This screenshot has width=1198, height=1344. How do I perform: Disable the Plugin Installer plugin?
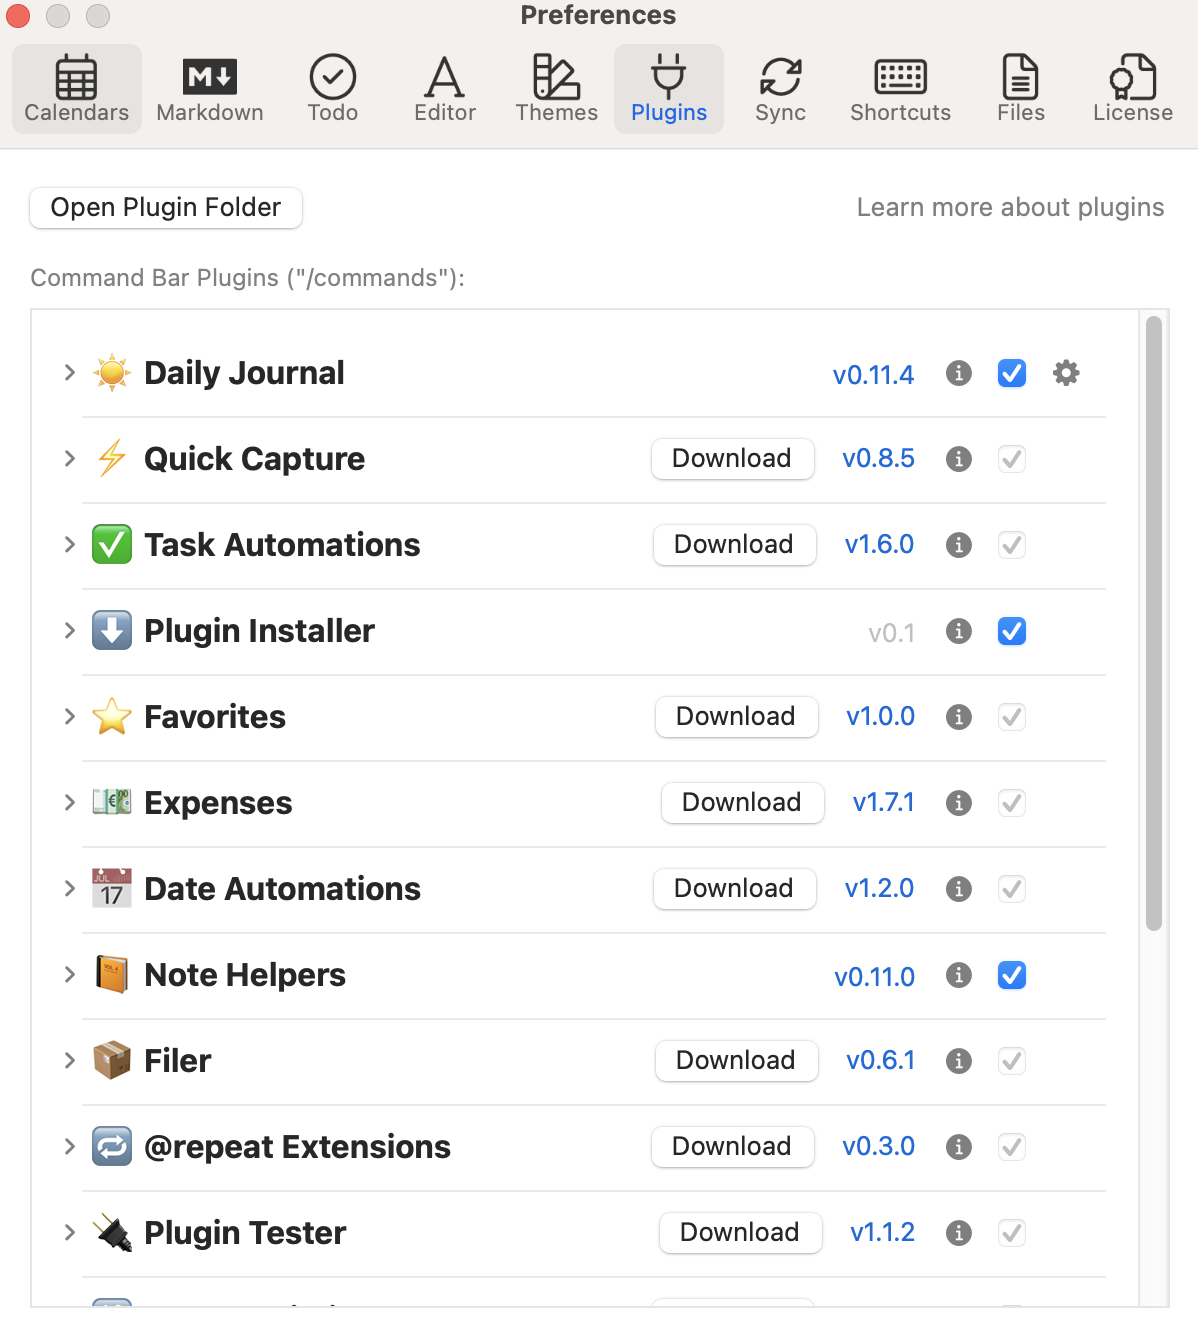pos(1011,631)
